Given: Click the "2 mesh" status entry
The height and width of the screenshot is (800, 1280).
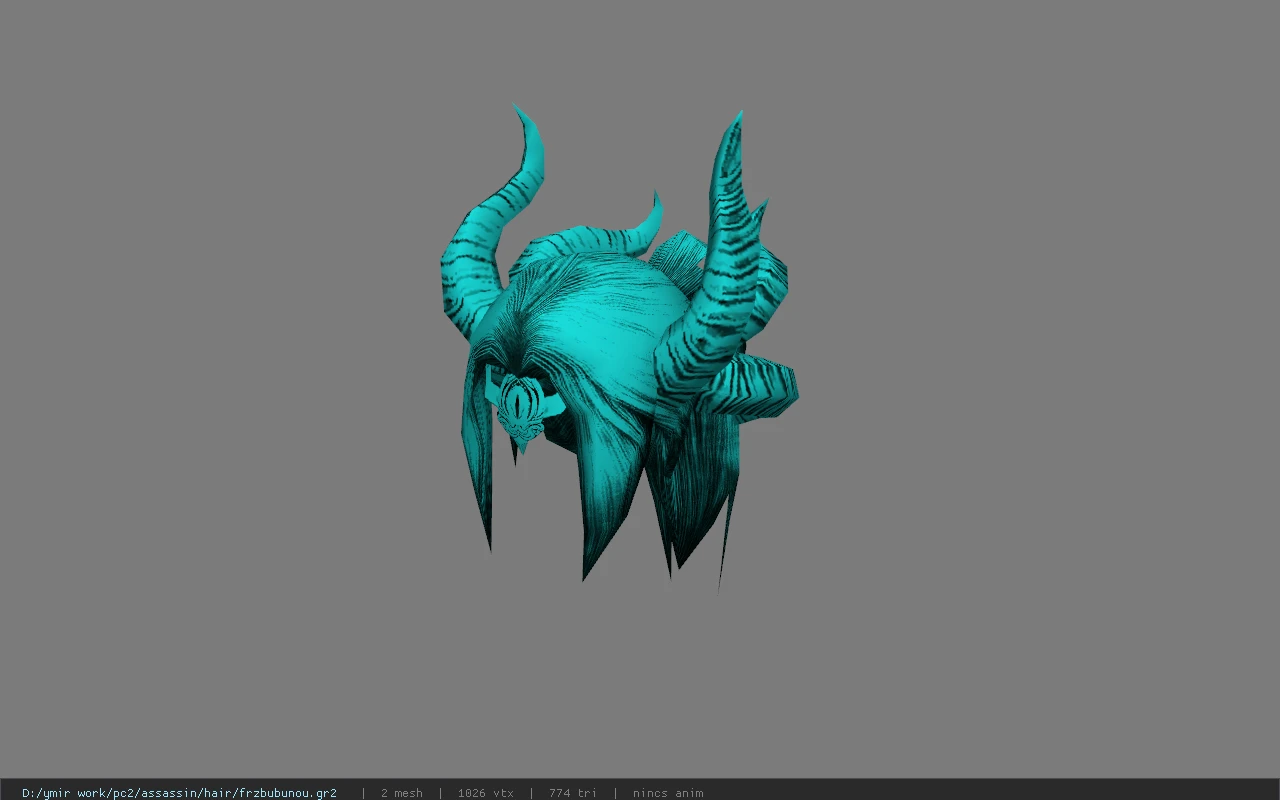Looking at the screenshot, I should [x=401, y=793].
